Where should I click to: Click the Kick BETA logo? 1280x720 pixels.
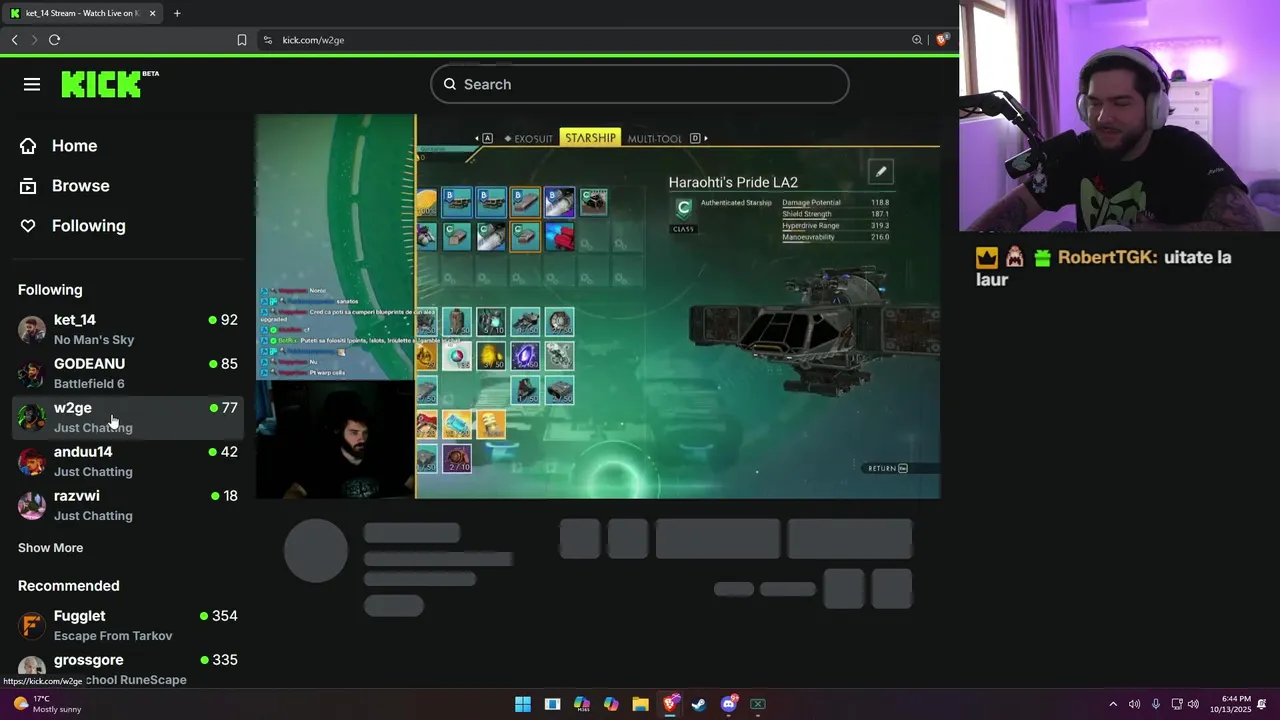coord(110,84)
